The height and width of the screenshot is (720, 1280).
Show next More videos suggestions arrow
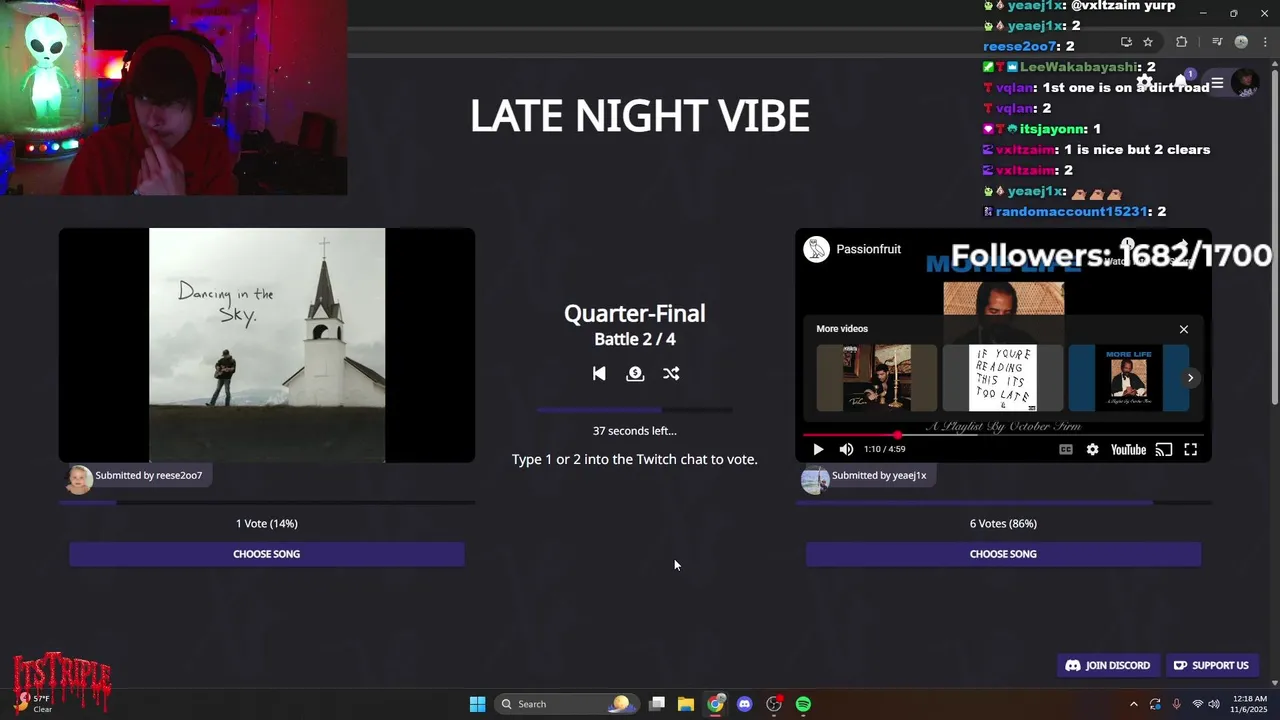point(1190,378)
